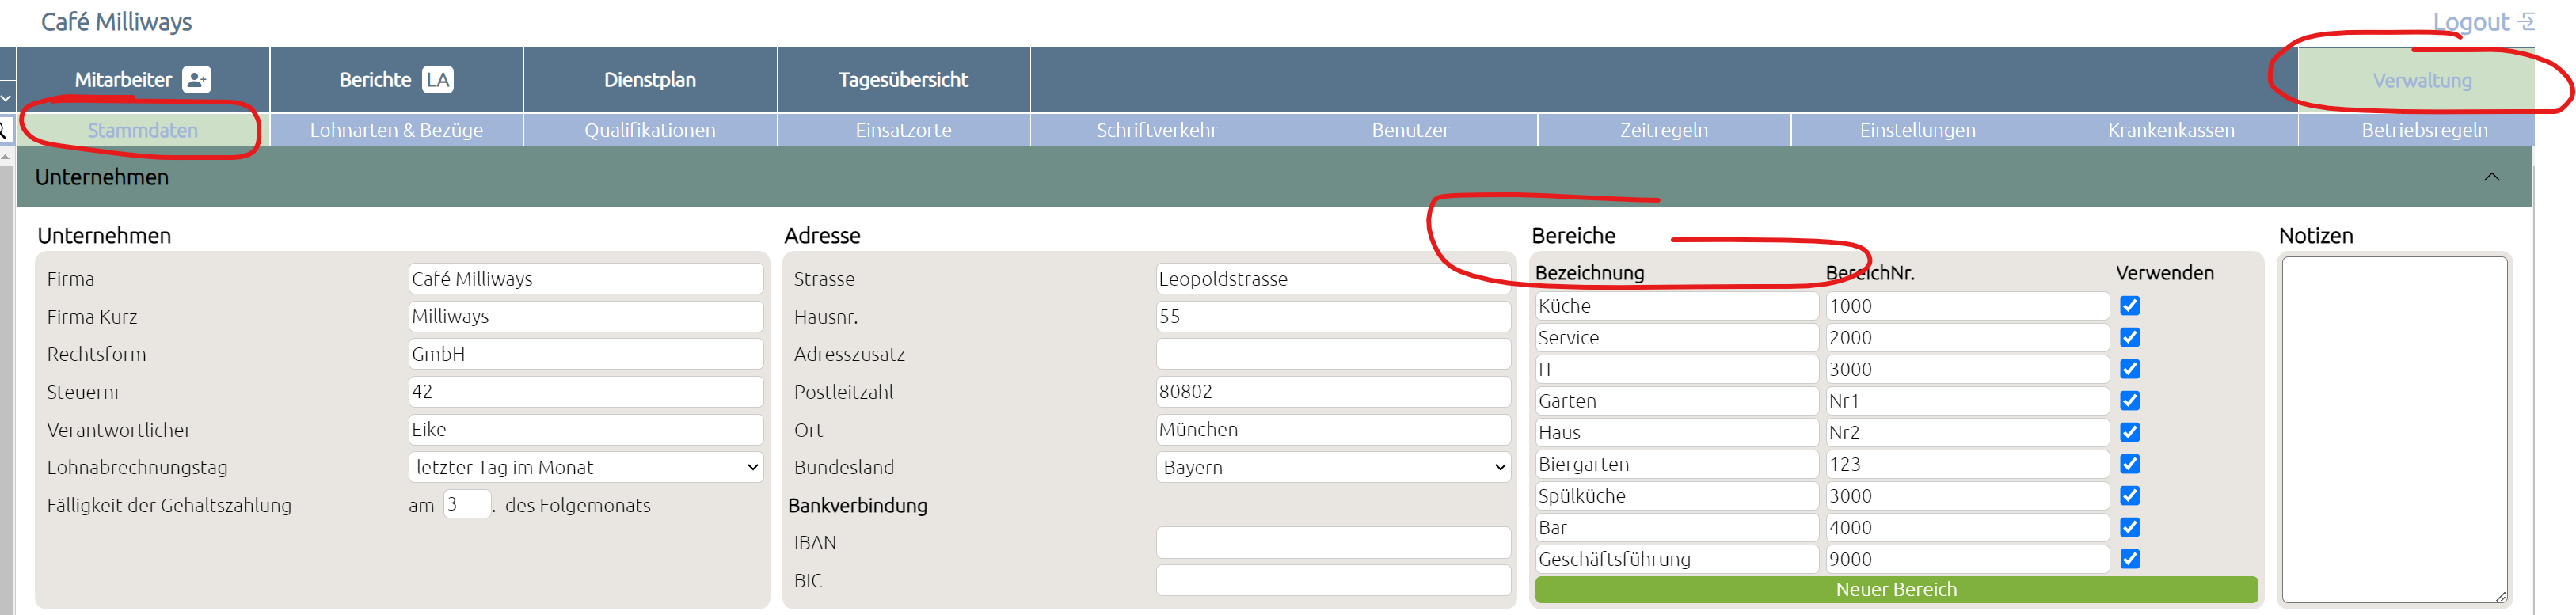The width and height of the screenshot is (2576, 615).
Task: Open the Lohnabrechnungstag dropdown
Action: pos(586,467)
